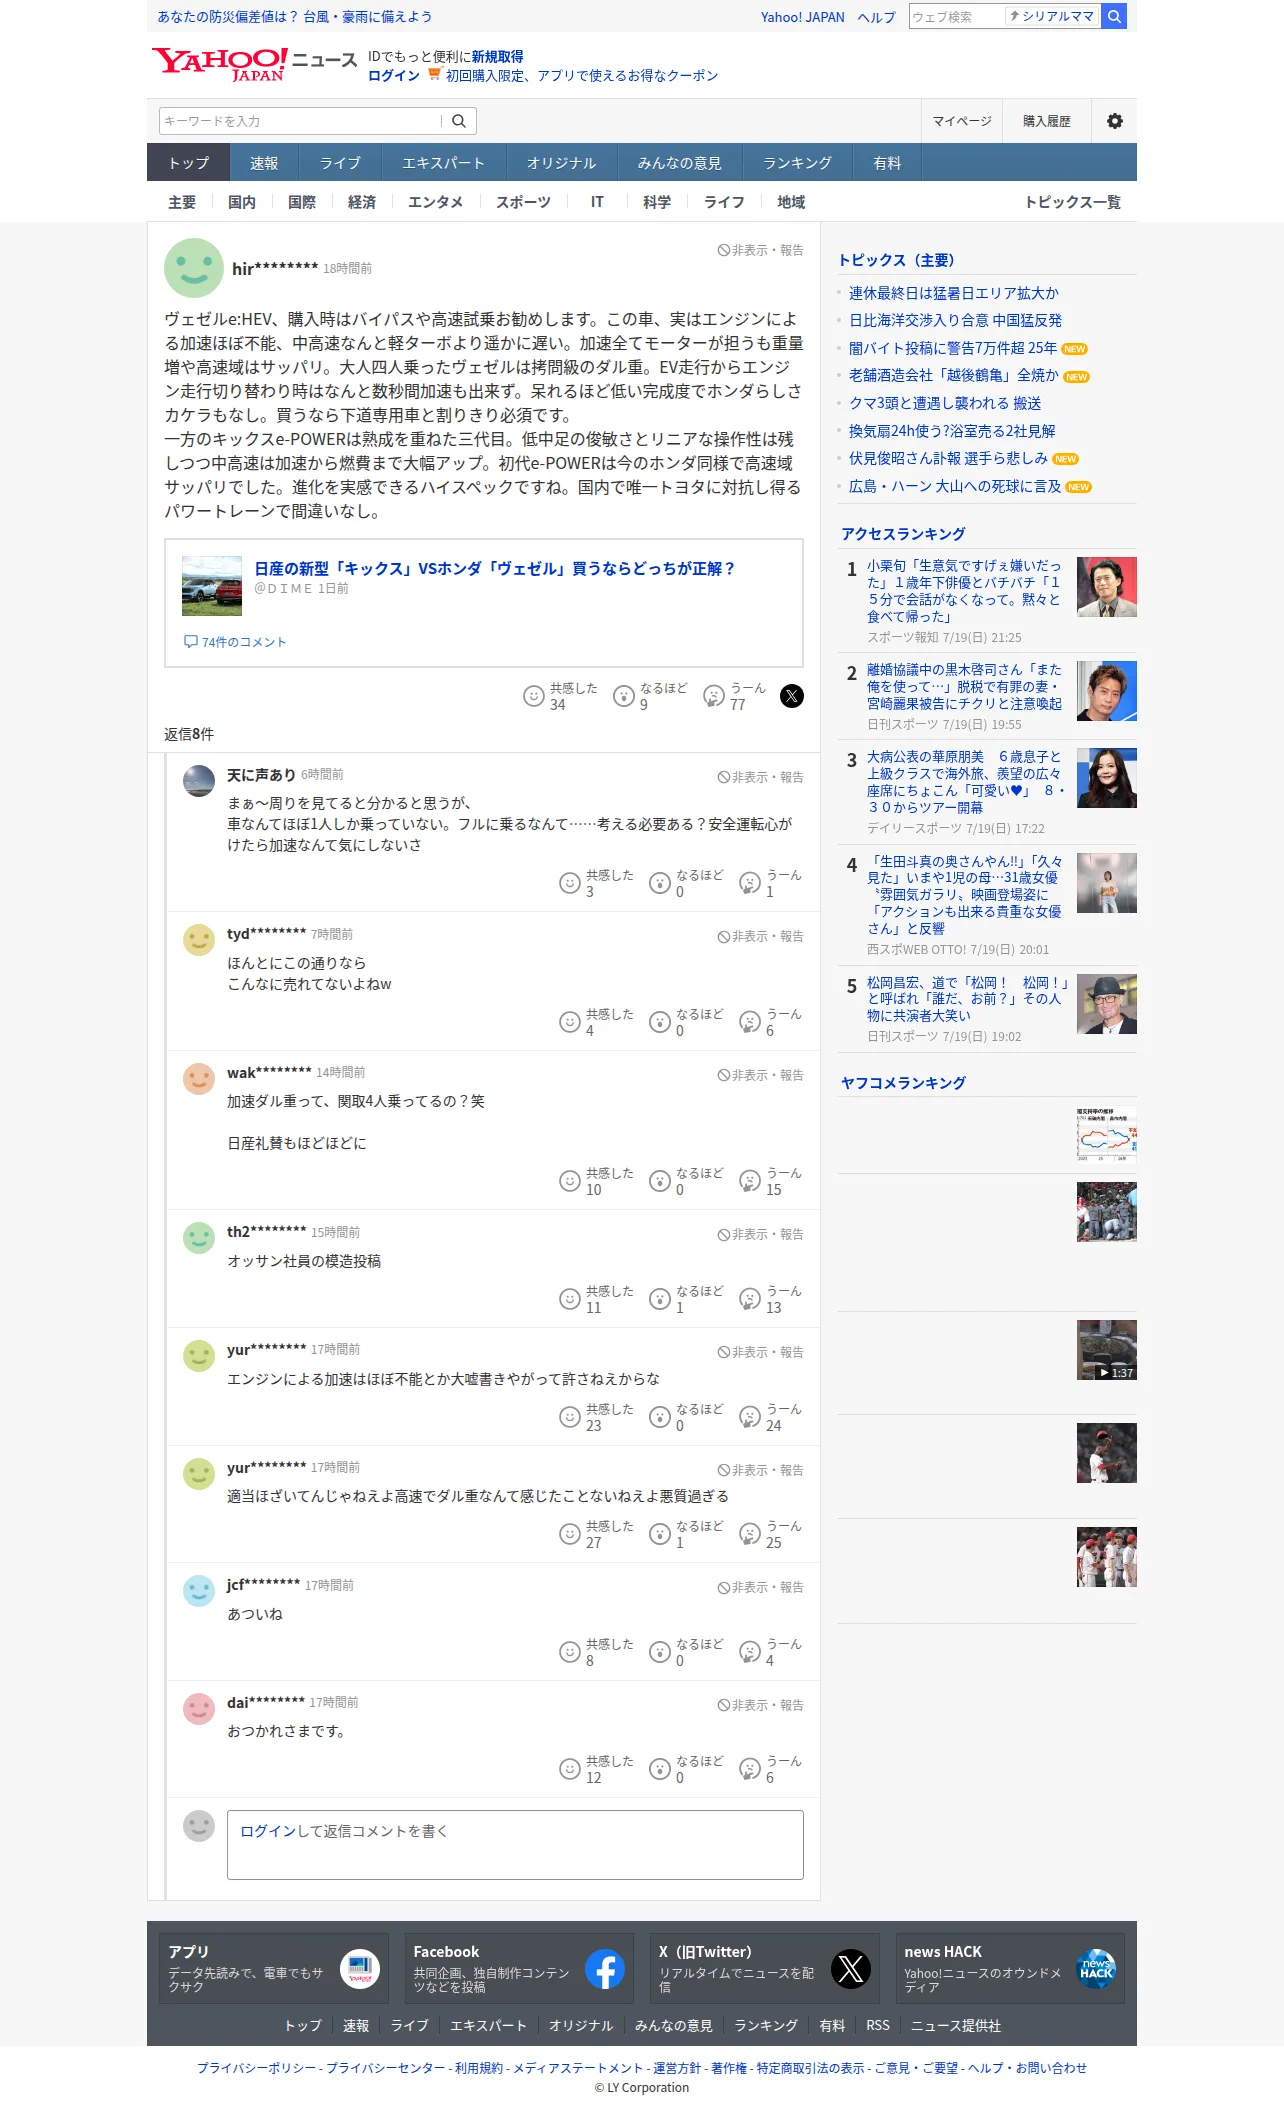Image resolution: width=1284 pixels, height=2116 pixels.
Task: Click 非表示・報告 on dai******** reply
Action: coord(760,1705)
